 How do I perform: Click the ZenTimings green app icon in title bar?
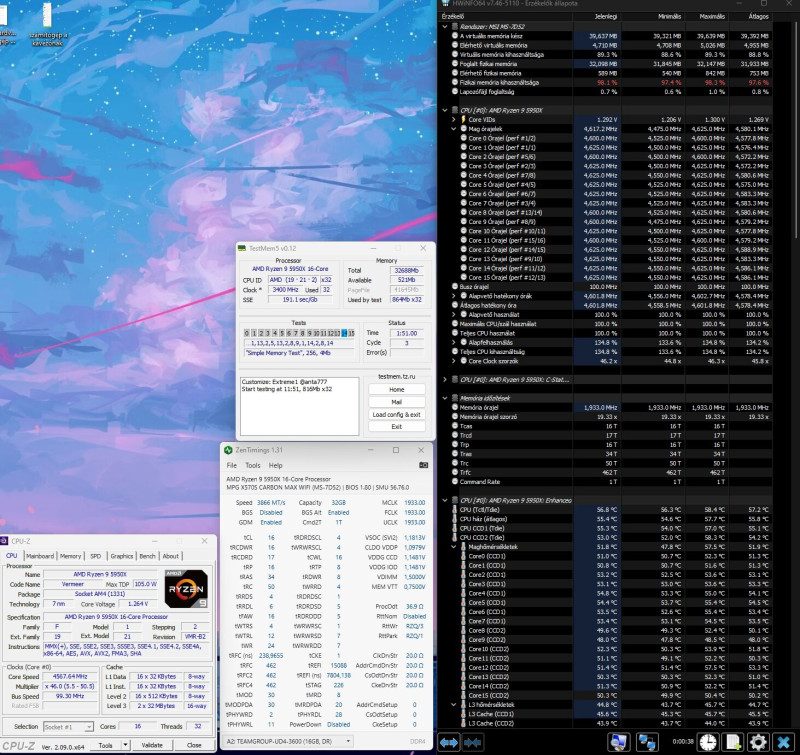(228, 450)
